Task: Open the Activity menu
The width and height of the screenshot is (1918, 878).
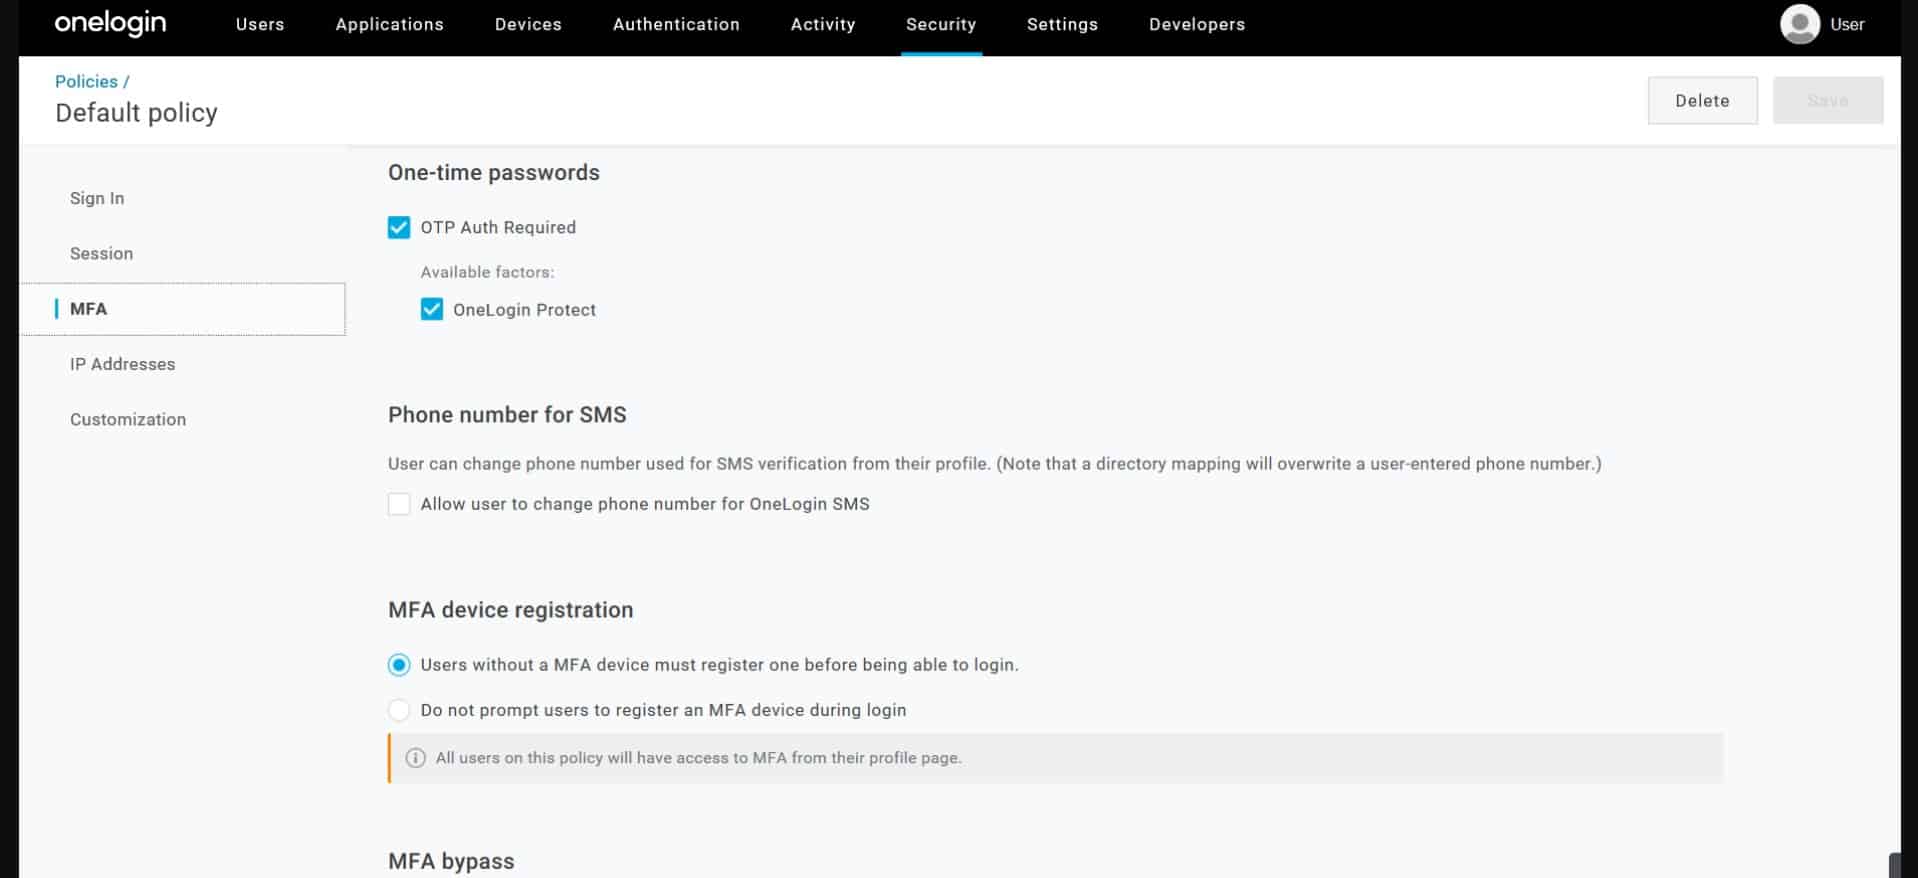Action: coord(822,24)
